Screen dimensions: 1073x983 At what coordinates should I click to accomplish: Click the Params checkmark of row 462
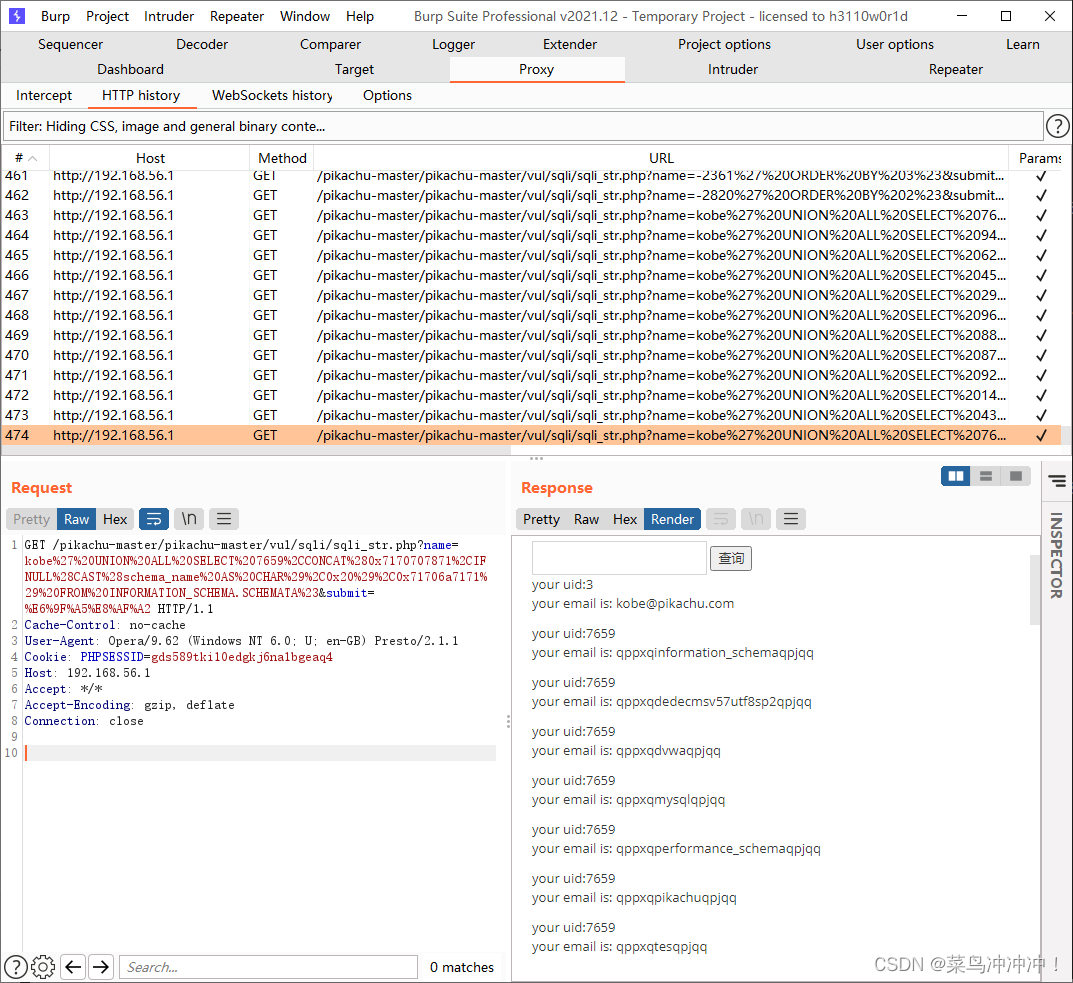click(x=1041, y=195)
